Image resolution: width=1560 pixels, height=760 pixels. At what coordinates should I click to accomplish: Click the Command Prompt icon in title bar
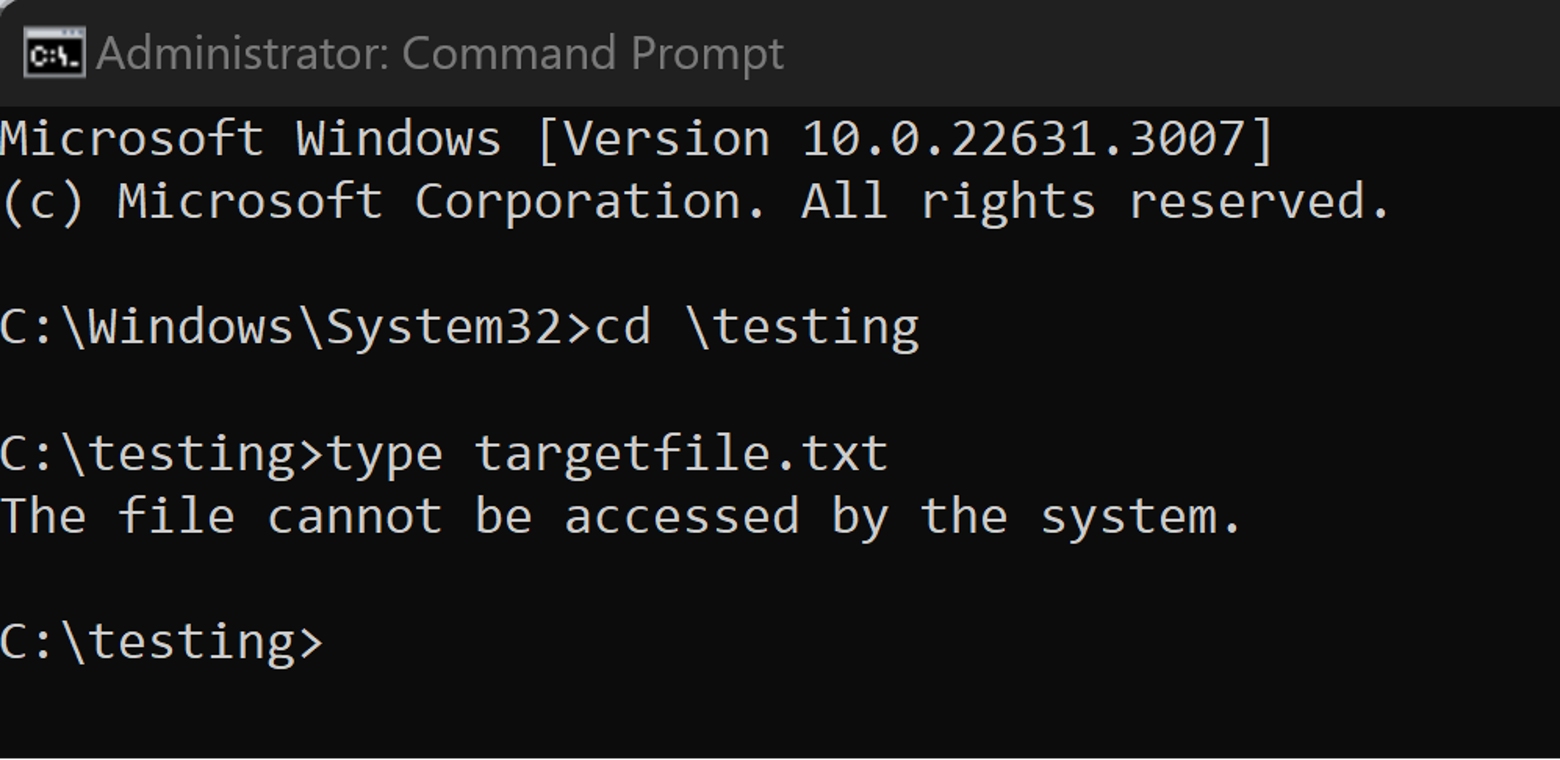53,54
